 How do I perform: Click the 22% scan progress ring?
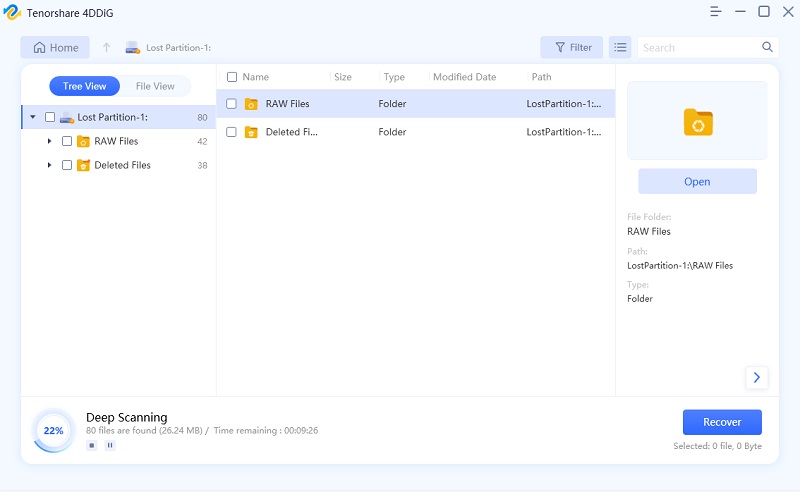[x=53, y=431]
